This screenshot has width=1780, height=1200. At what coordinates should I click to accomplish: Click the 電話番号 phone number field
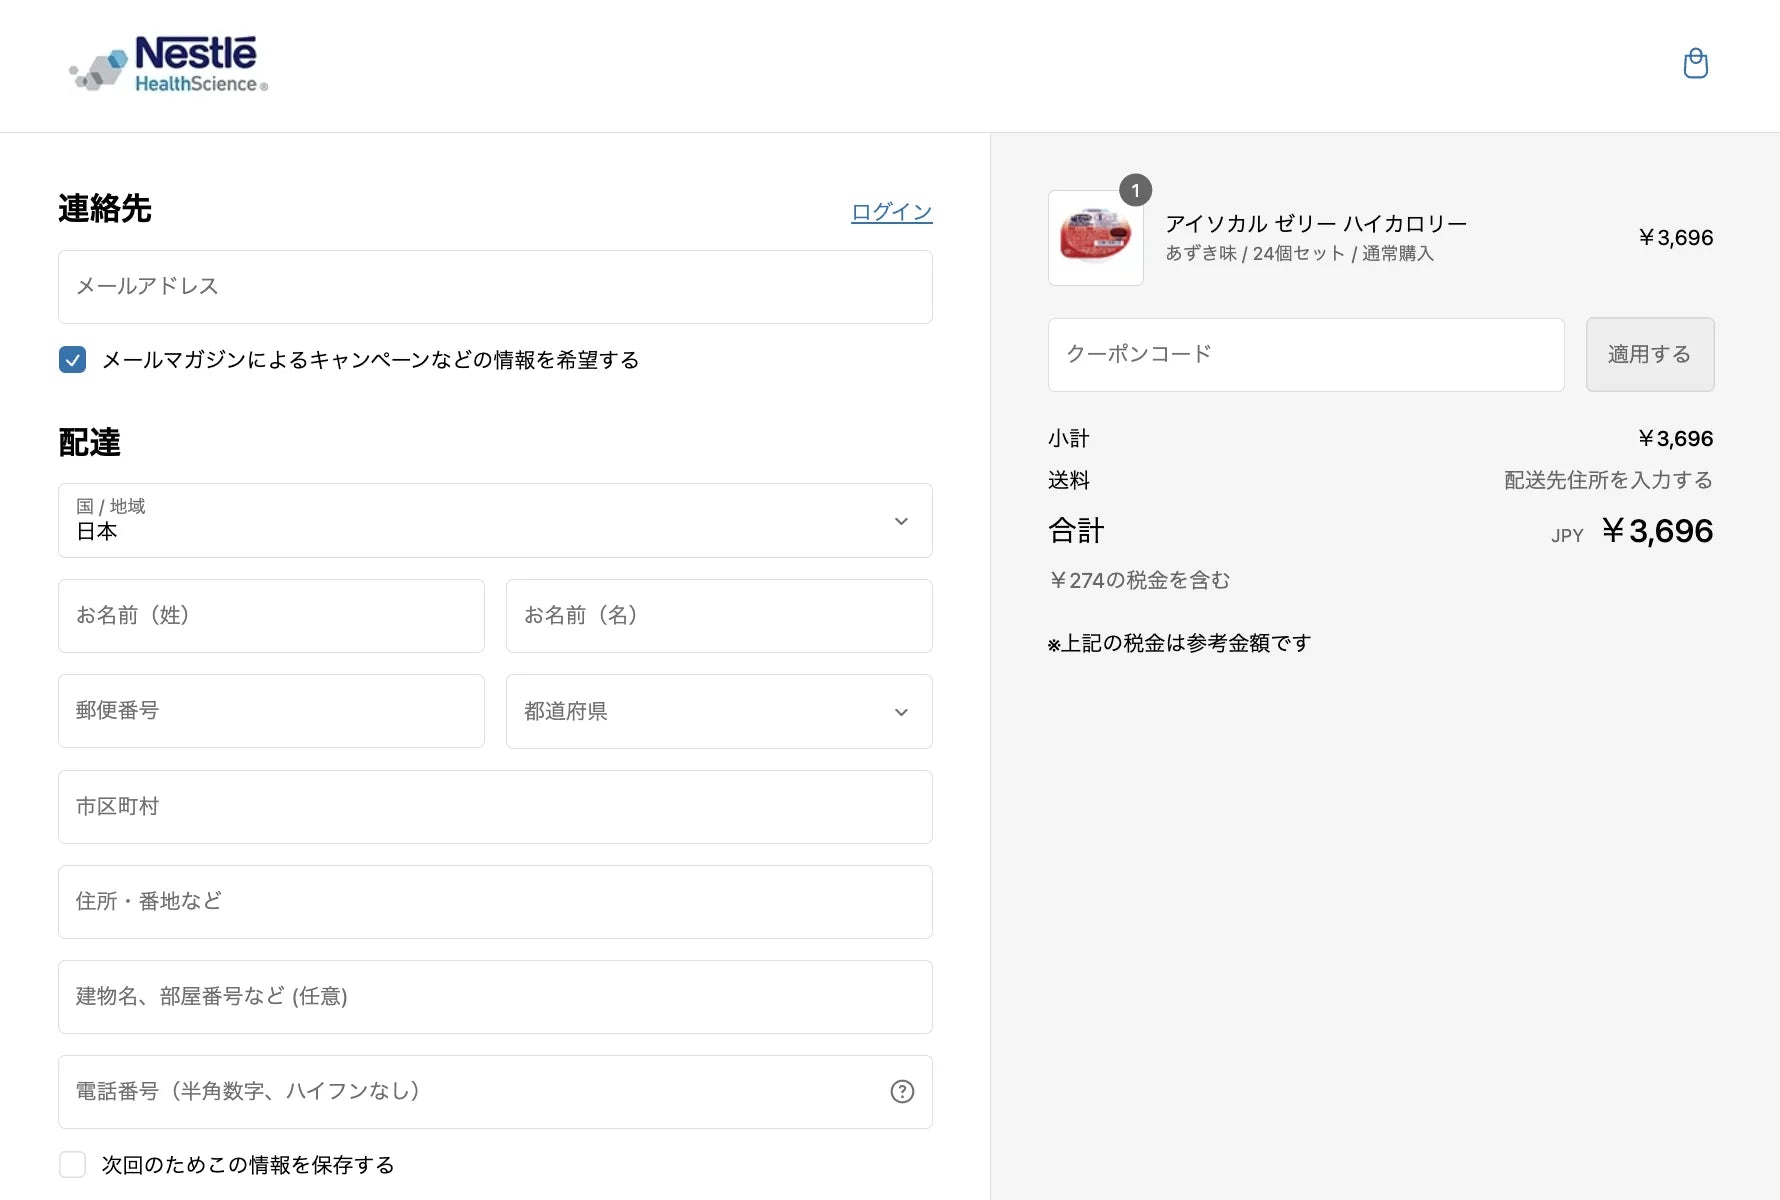pyautogui.click(x=470, y=1092)
